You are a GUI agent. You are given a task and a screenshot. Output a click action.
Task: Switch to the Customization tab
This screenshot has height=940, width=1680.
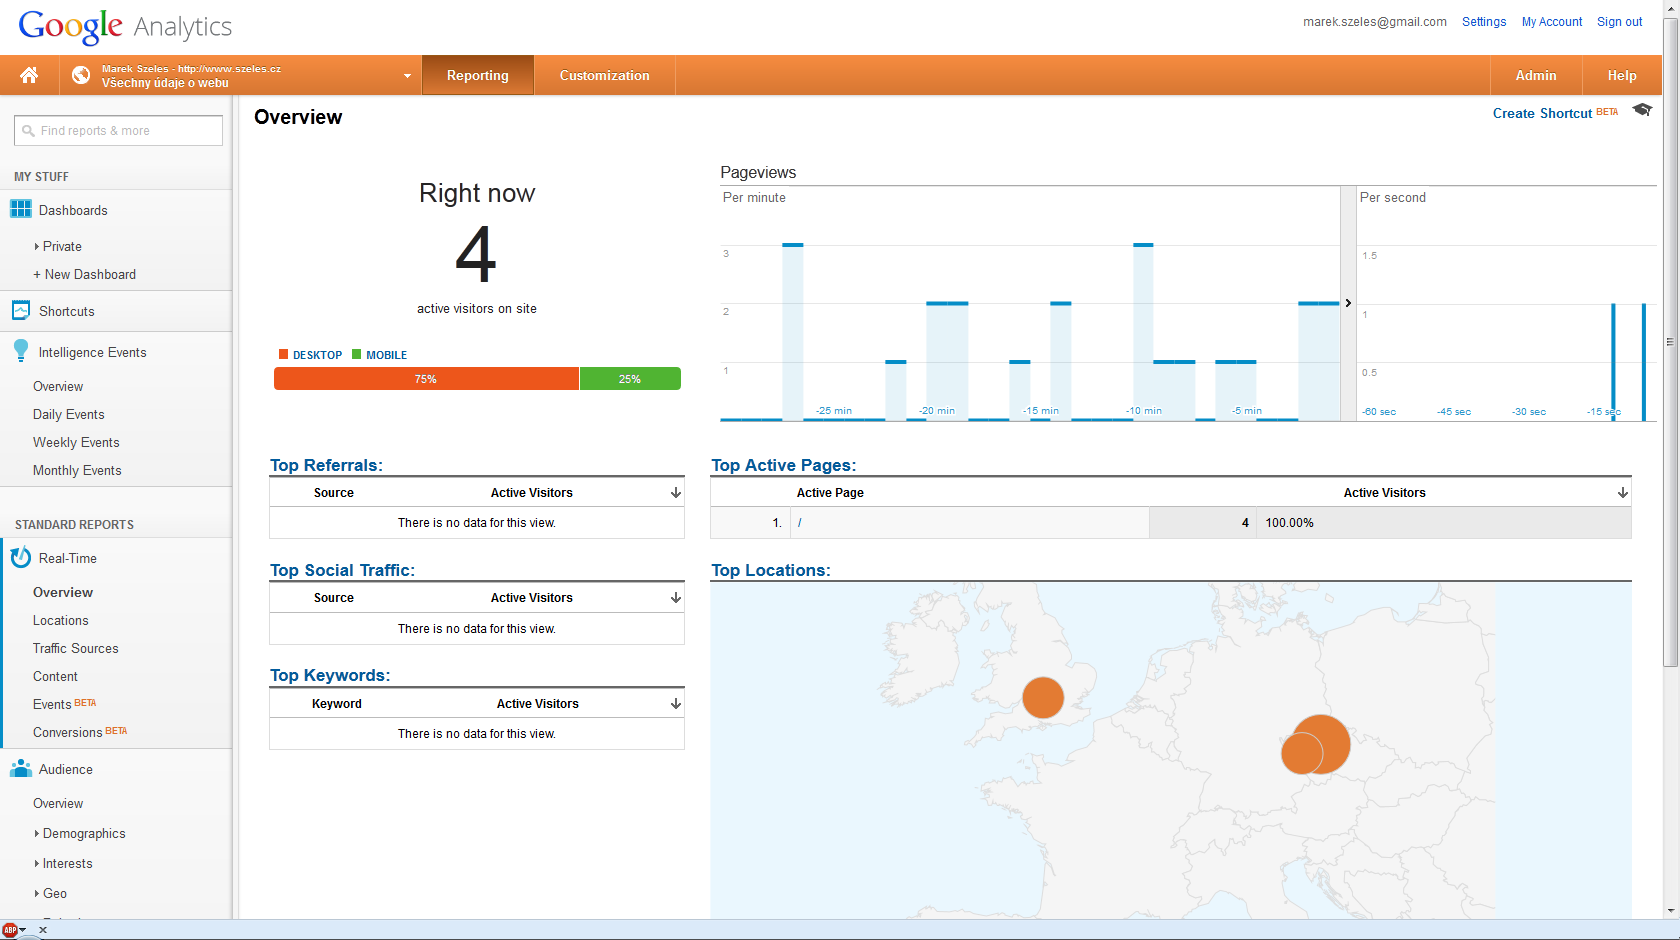604,75
